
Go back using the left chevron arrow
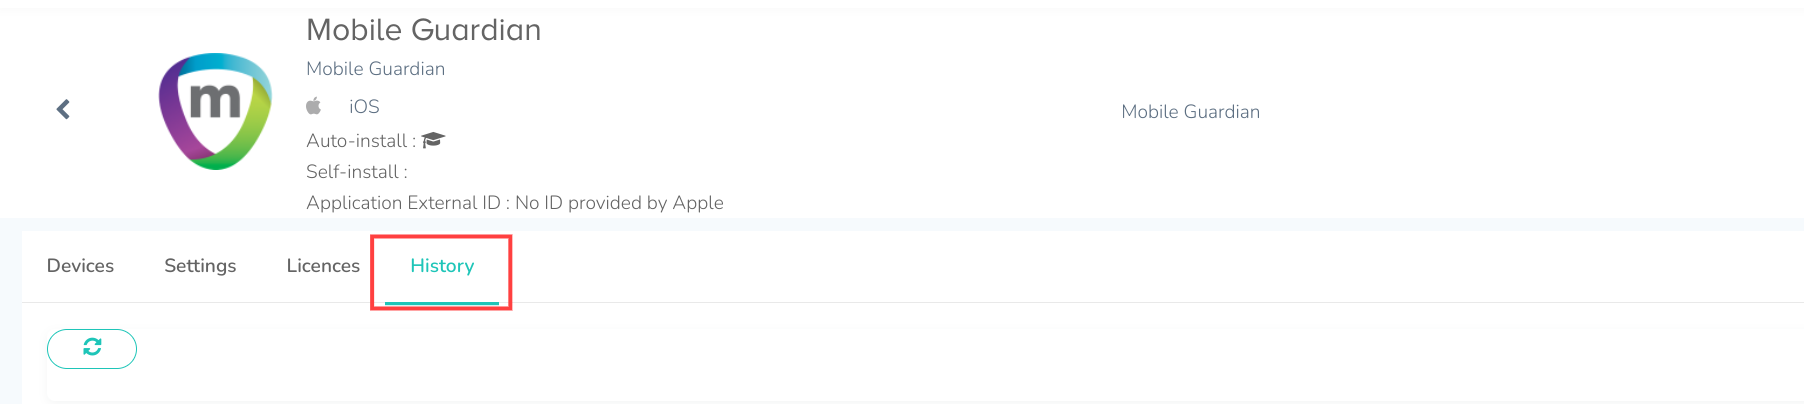63,109
